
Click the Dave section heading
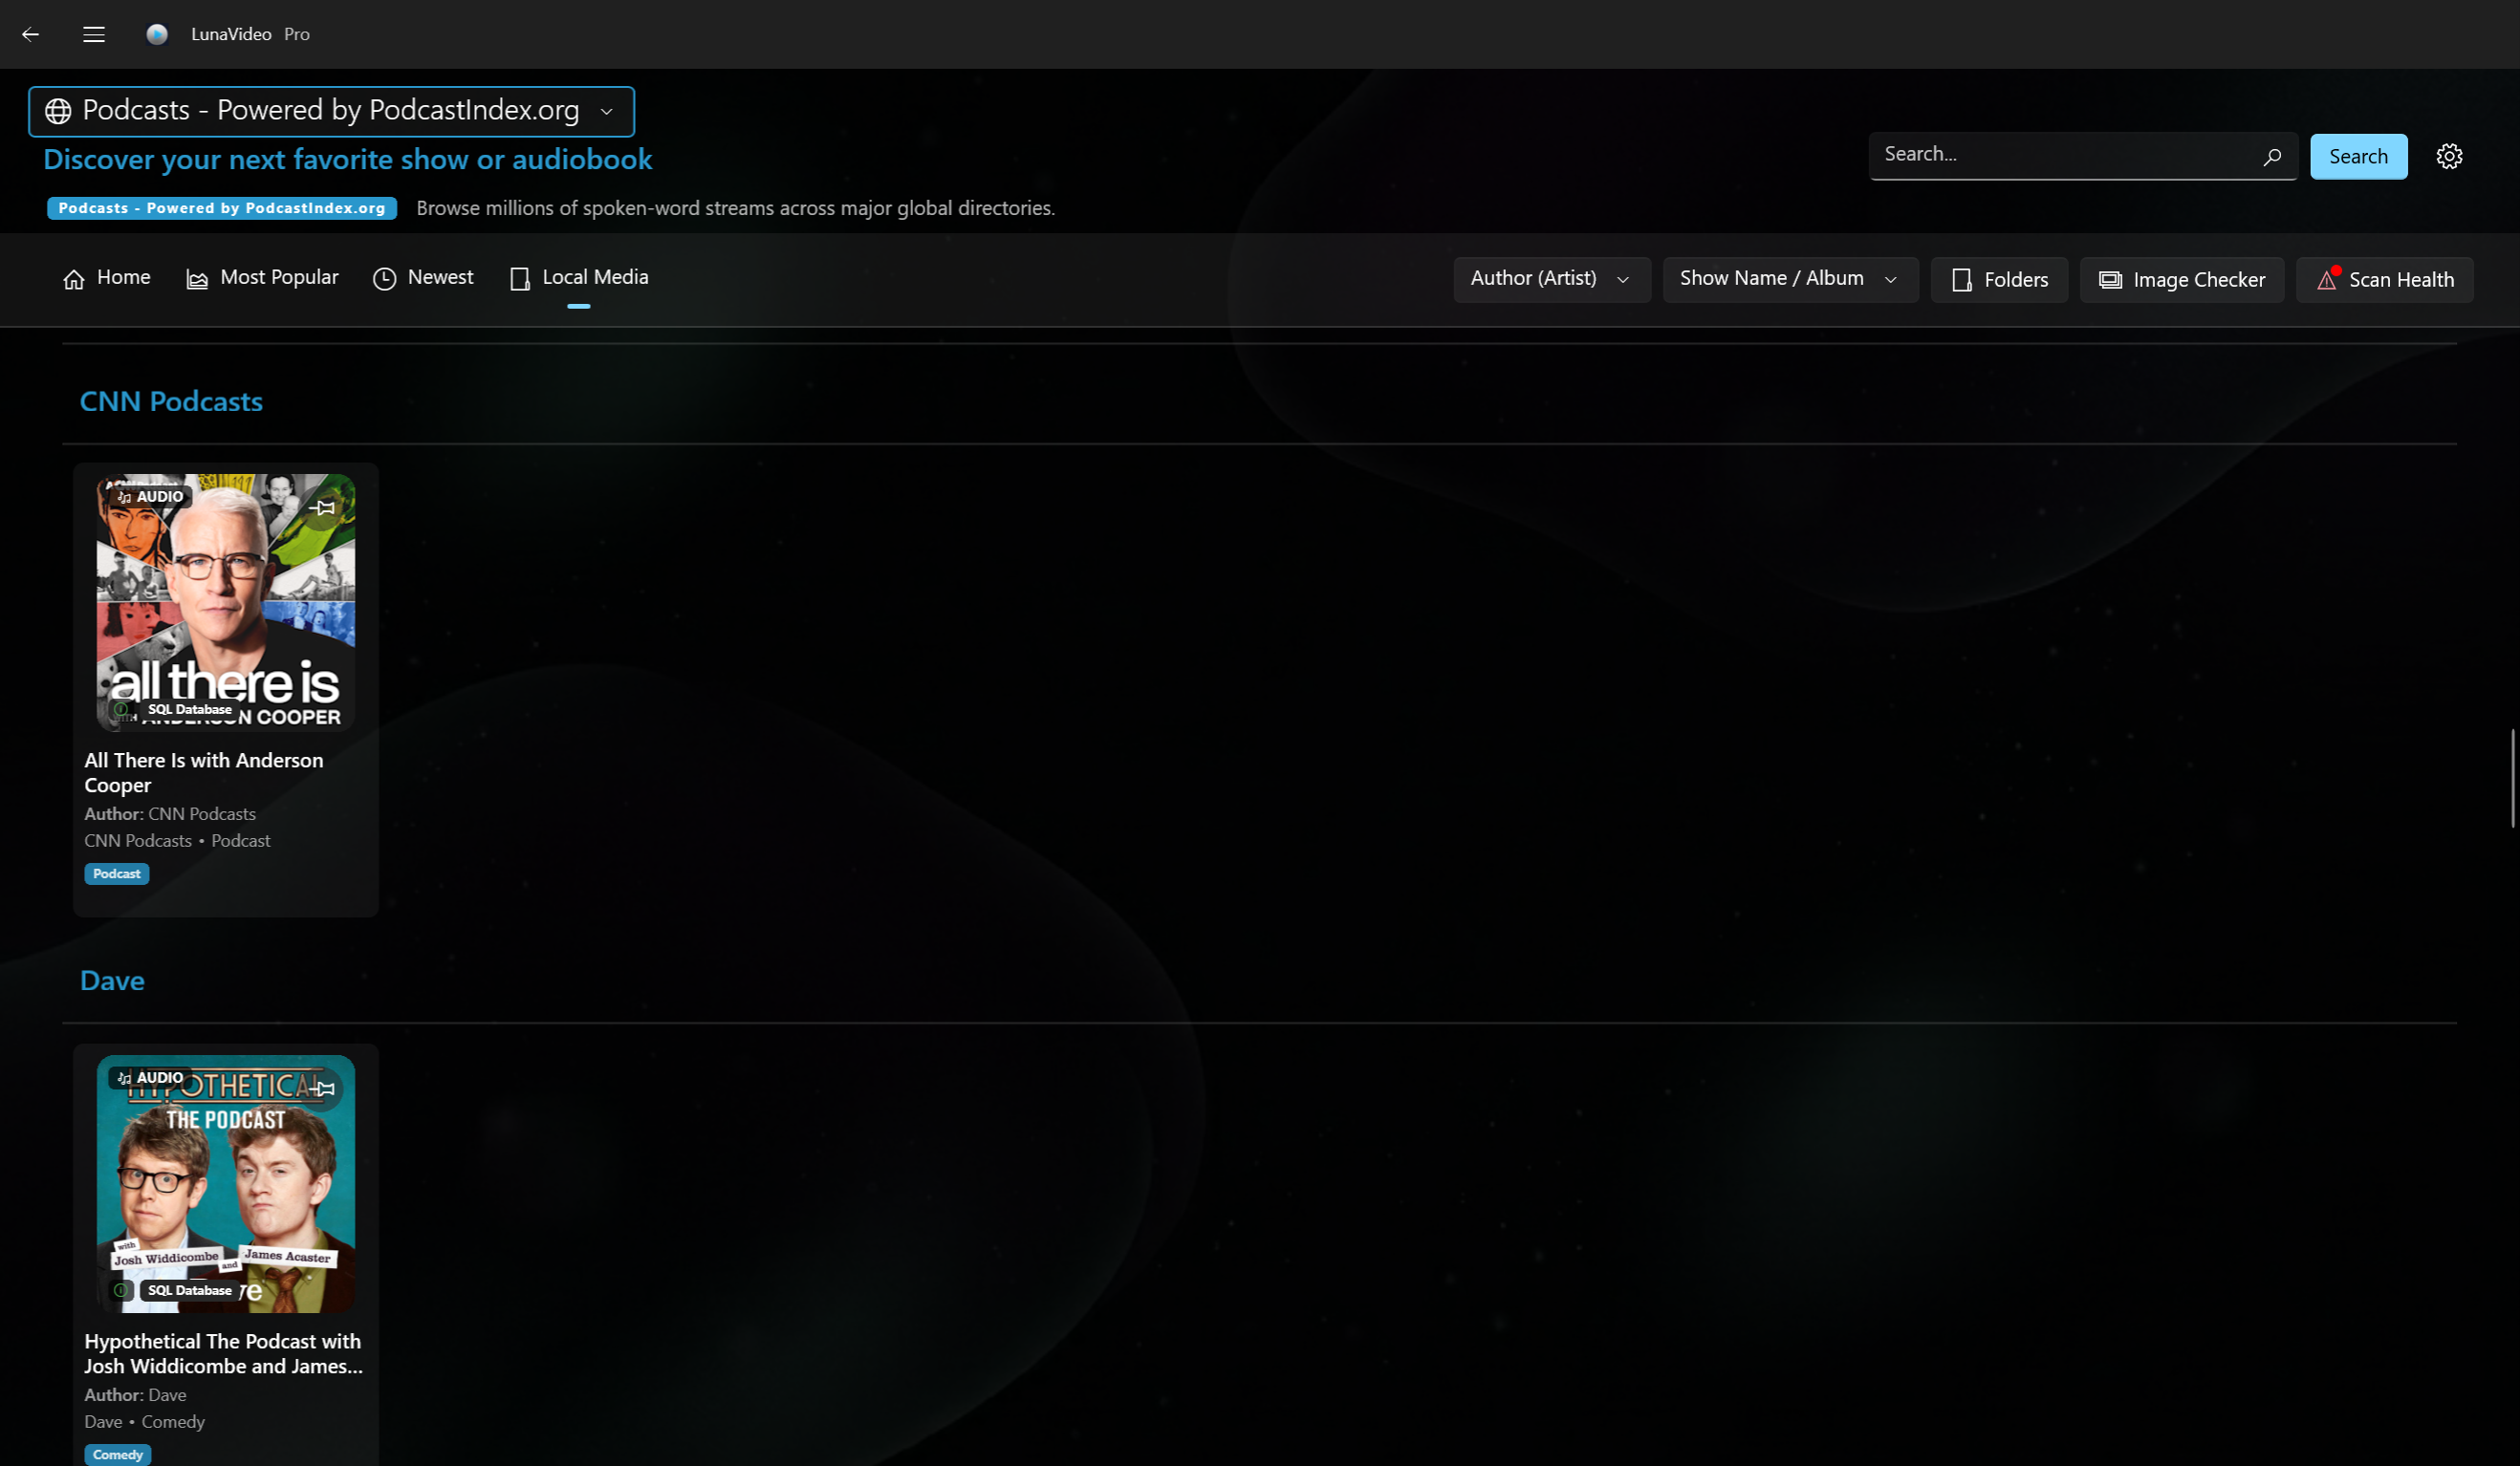(x=112, y=981)
